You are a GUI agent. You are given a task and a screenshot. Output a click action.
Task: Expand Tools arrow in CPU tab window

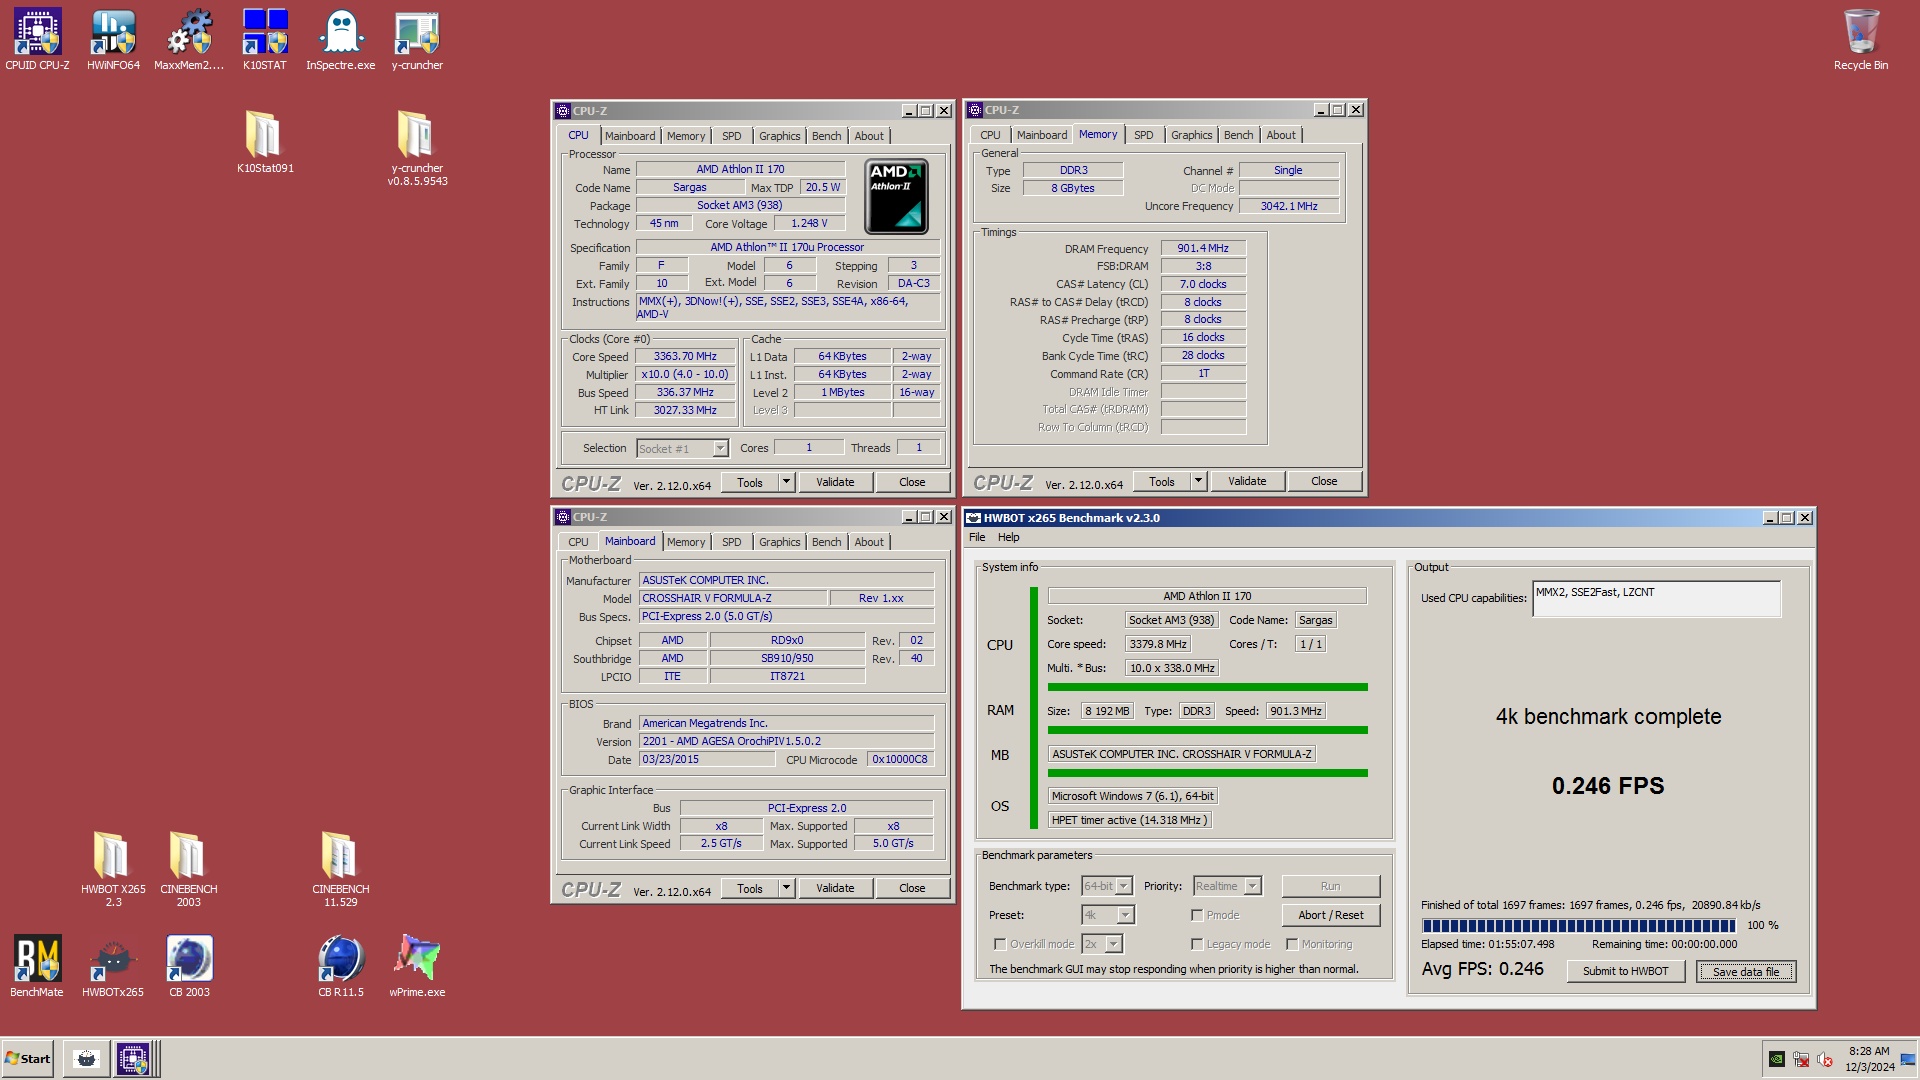click(787, 482)
